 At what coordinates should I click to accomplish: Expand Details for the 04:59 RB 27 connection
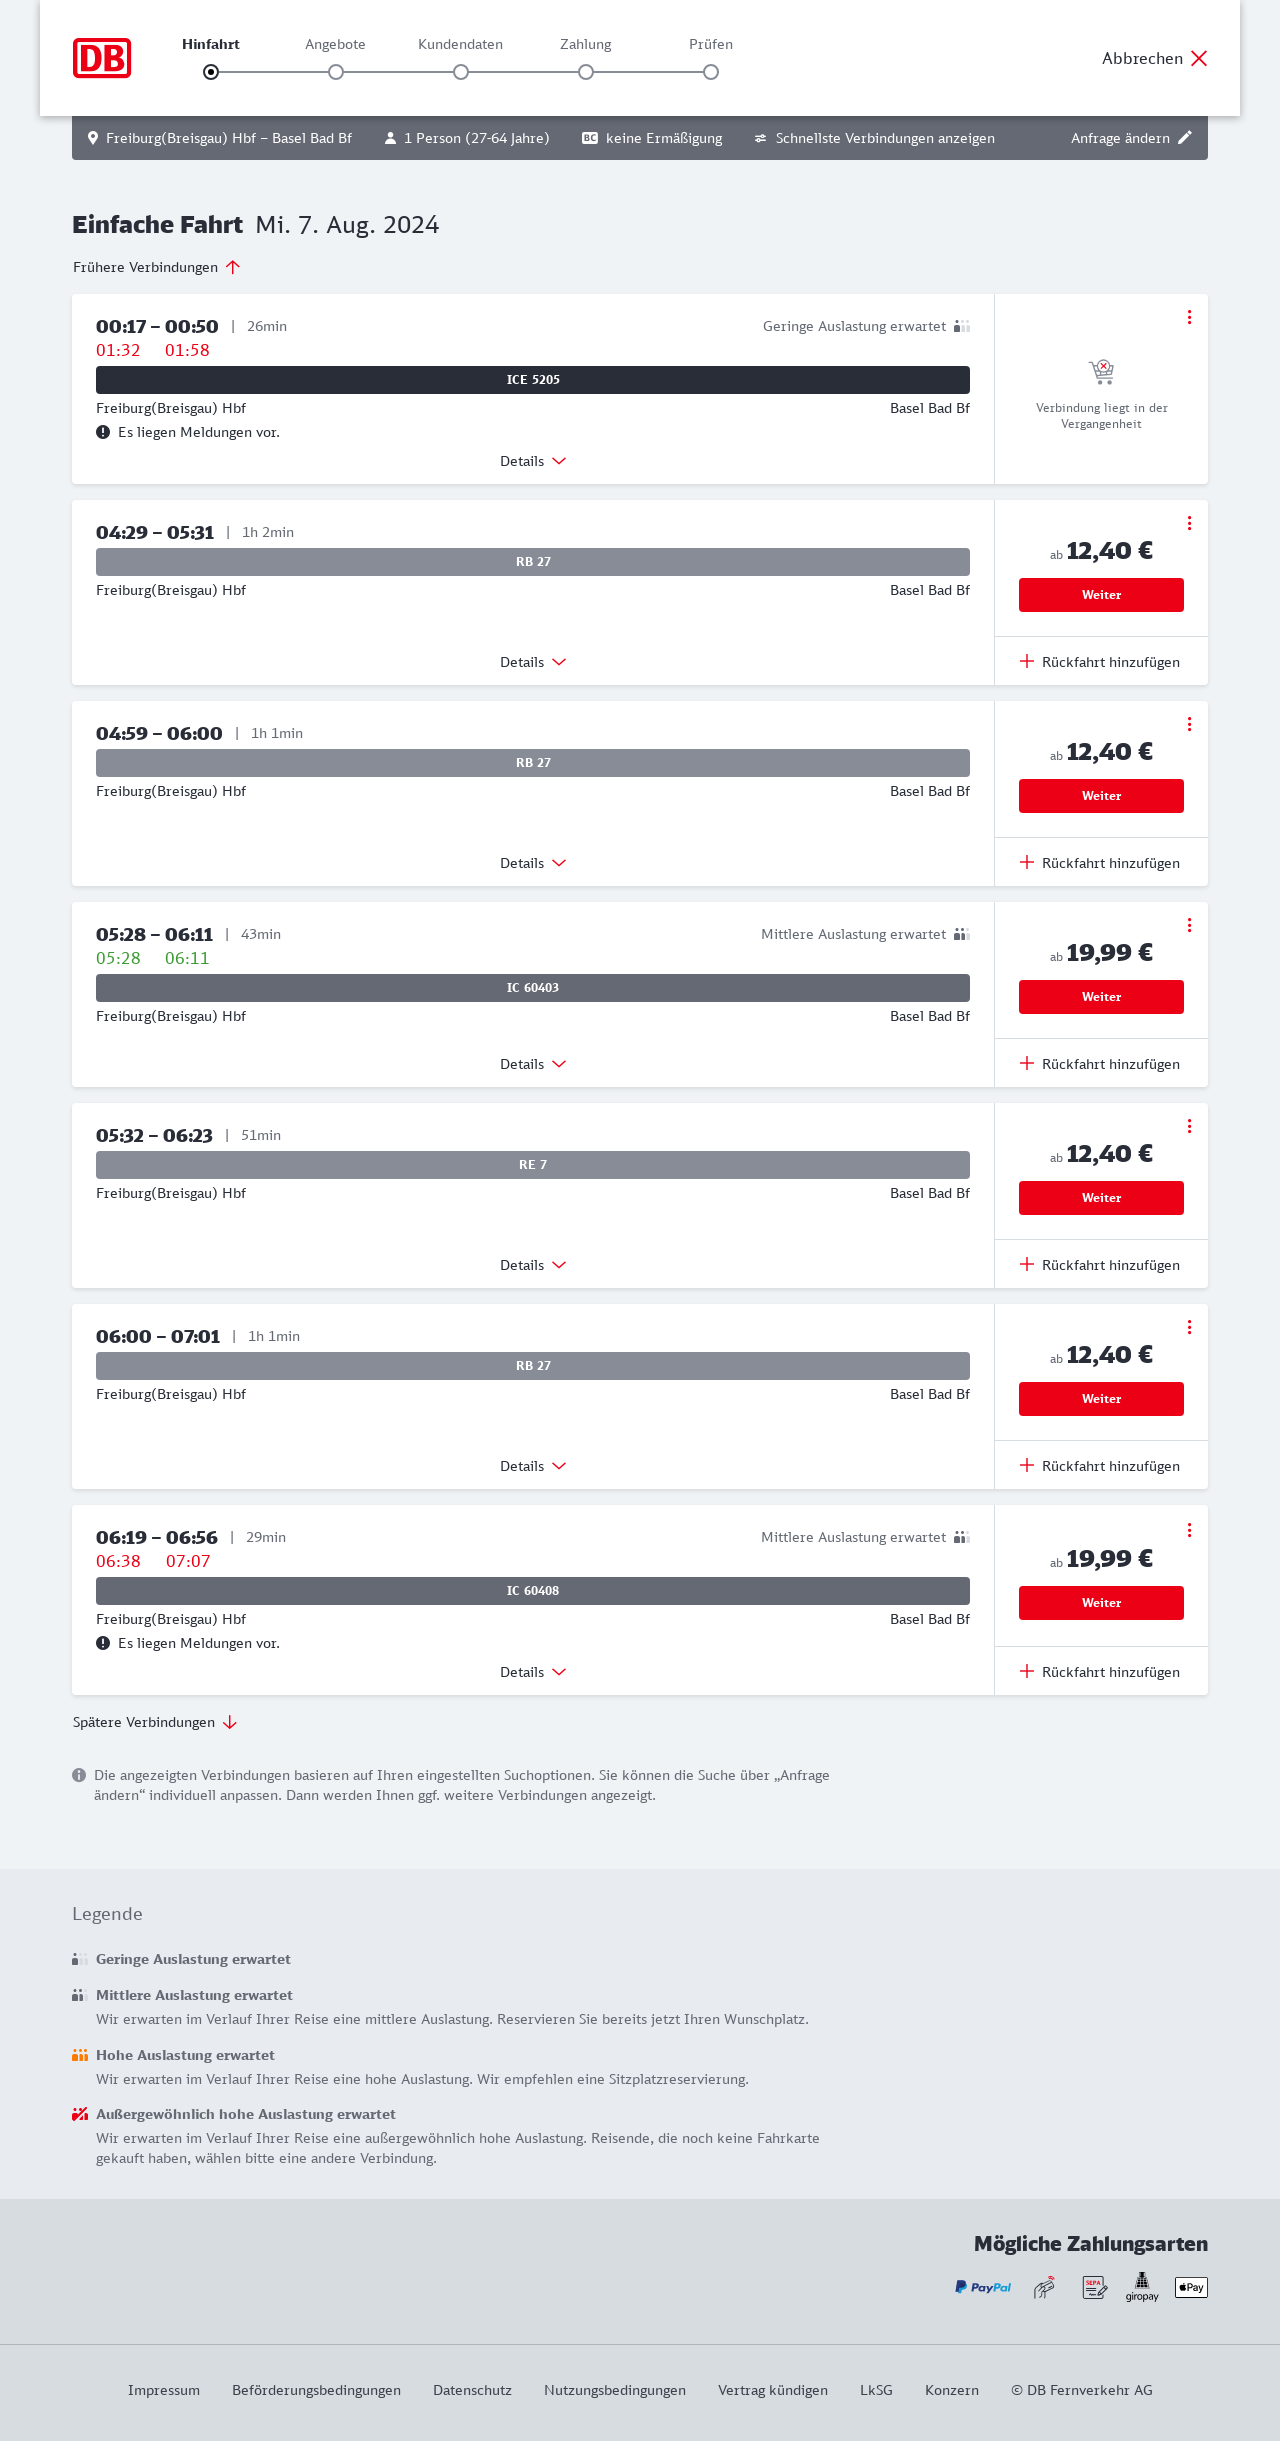[x=533, y=863]
